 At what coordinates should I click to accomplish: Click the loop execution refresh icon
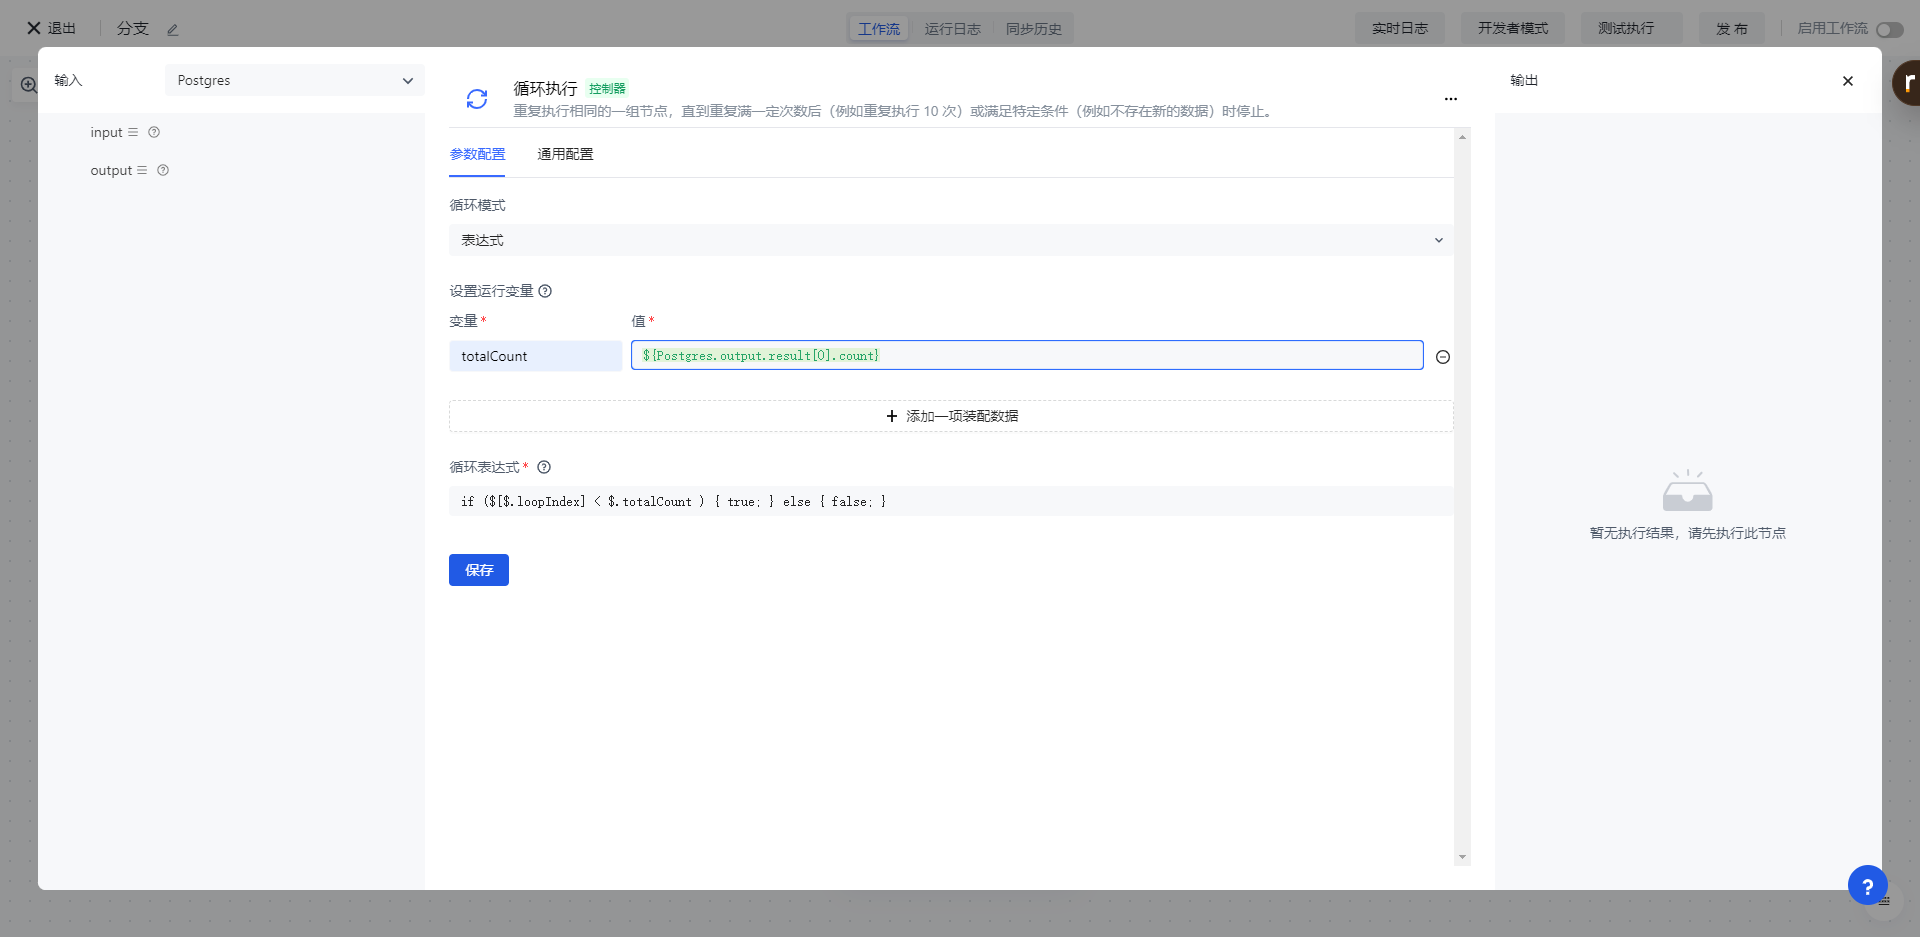click(477, 98)
